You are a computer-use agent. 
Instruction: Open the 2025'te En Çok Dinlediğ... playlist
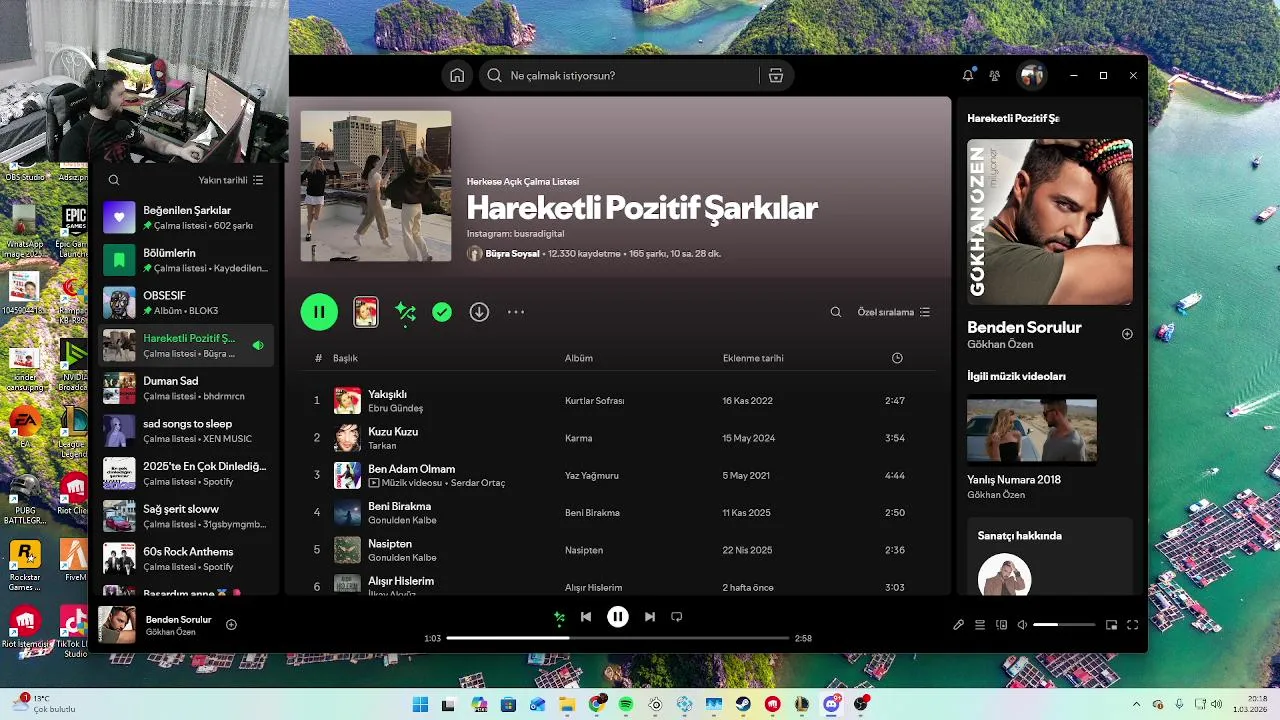(186, 473)
